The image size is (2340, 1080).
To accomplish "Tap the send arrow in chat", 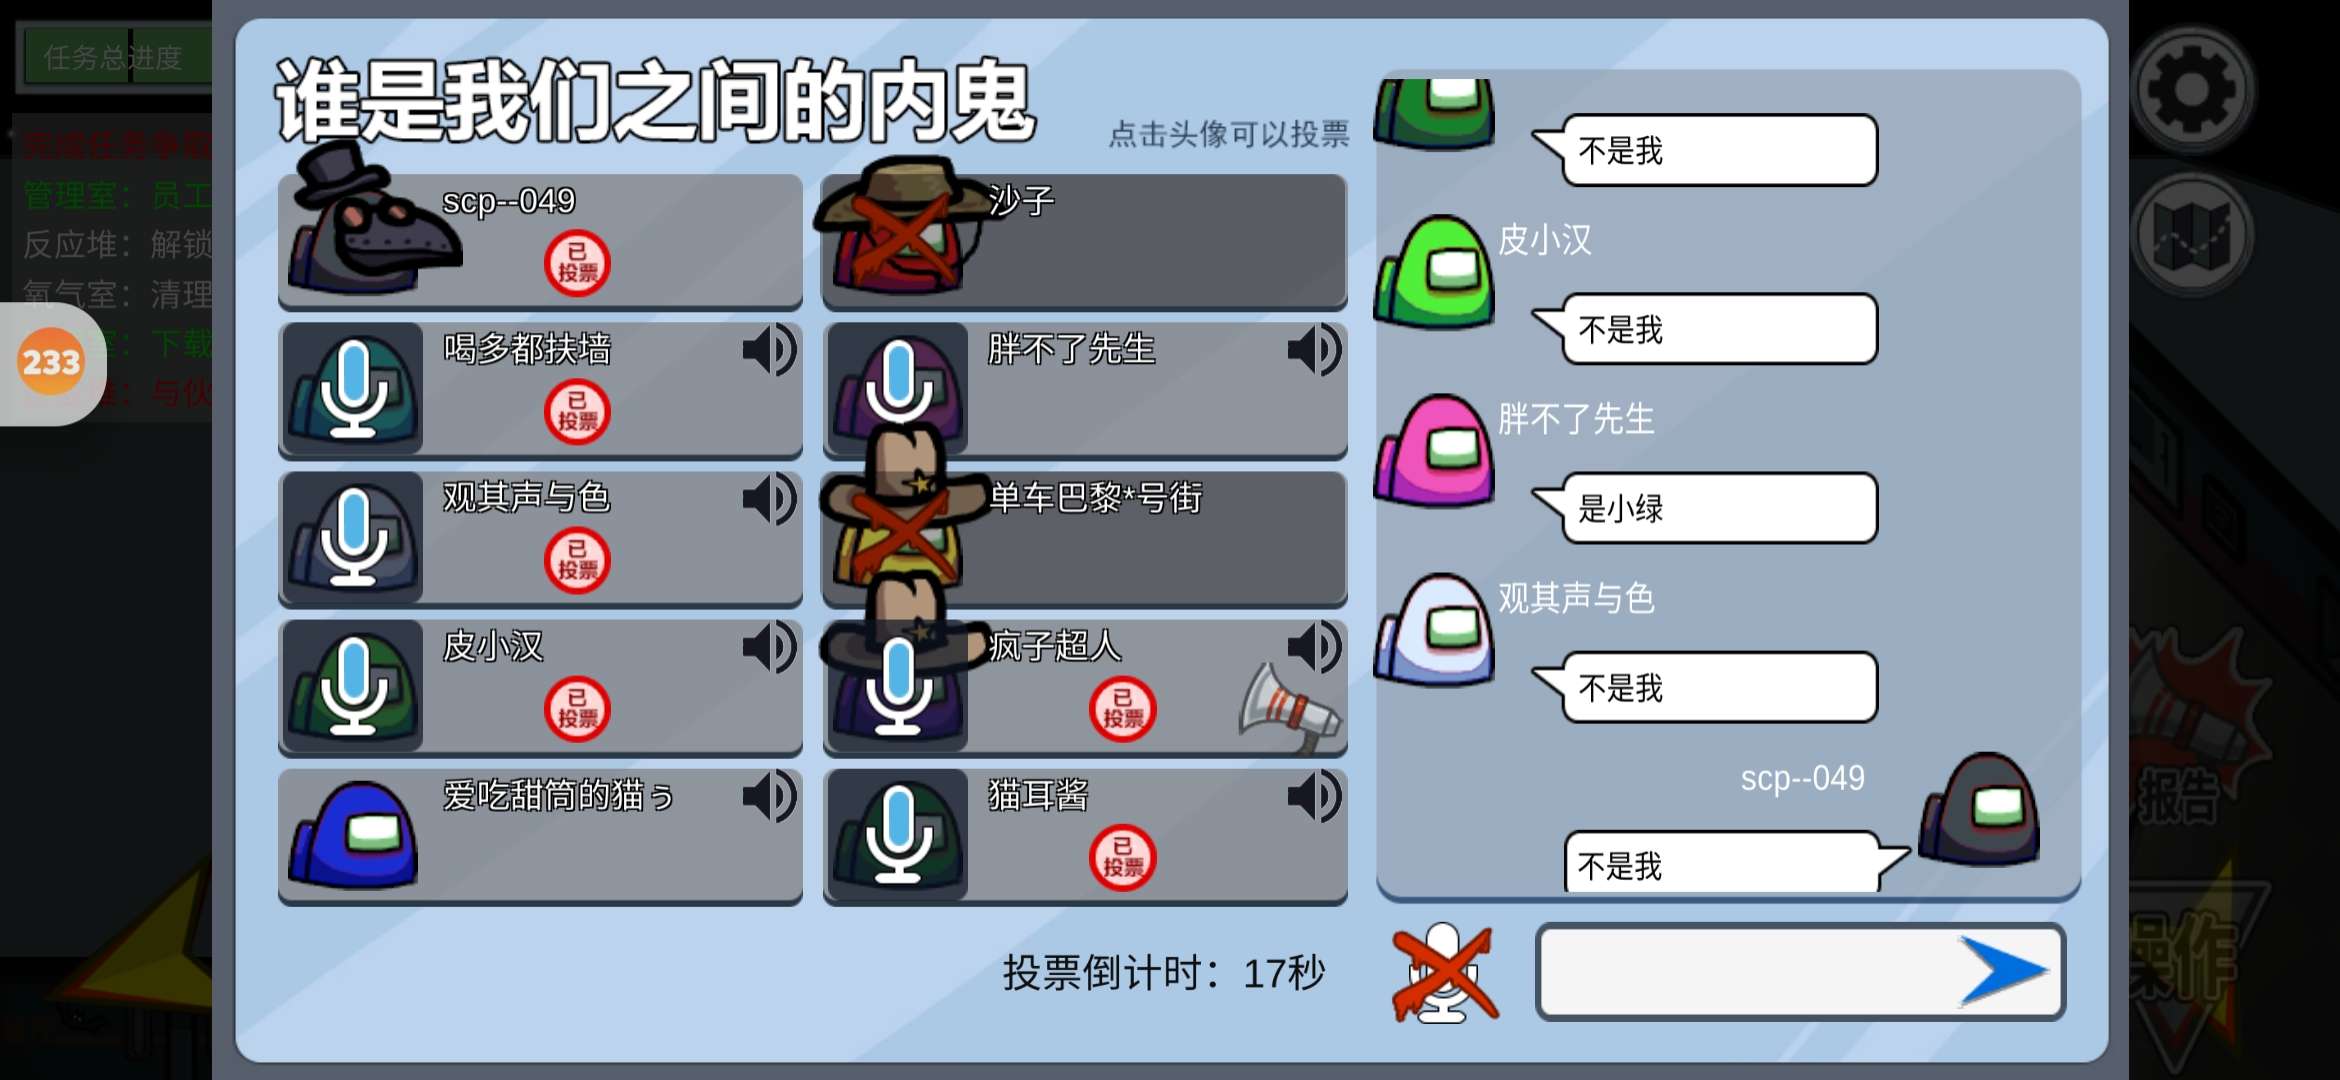I will pos(2002,970).
